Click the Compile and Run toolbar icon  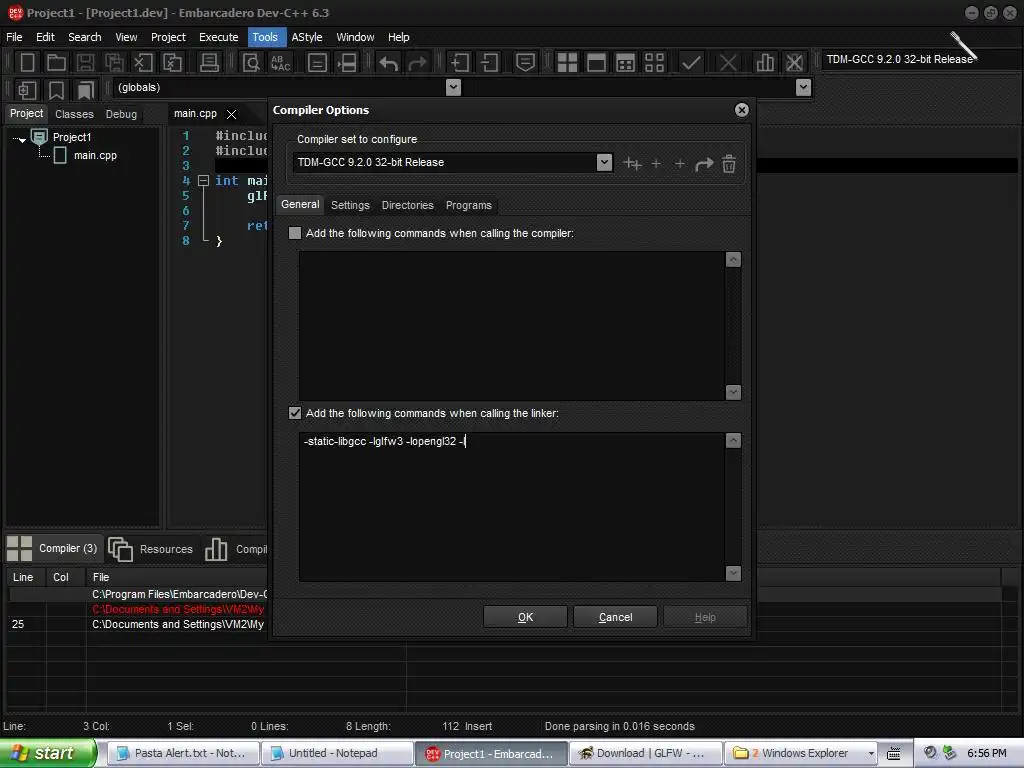(625, 63)
